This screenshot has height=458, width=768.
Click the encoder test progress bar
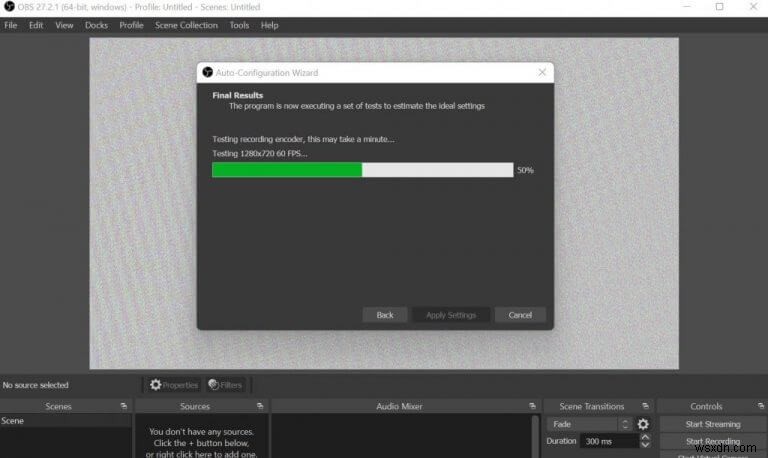click(362, 170)
